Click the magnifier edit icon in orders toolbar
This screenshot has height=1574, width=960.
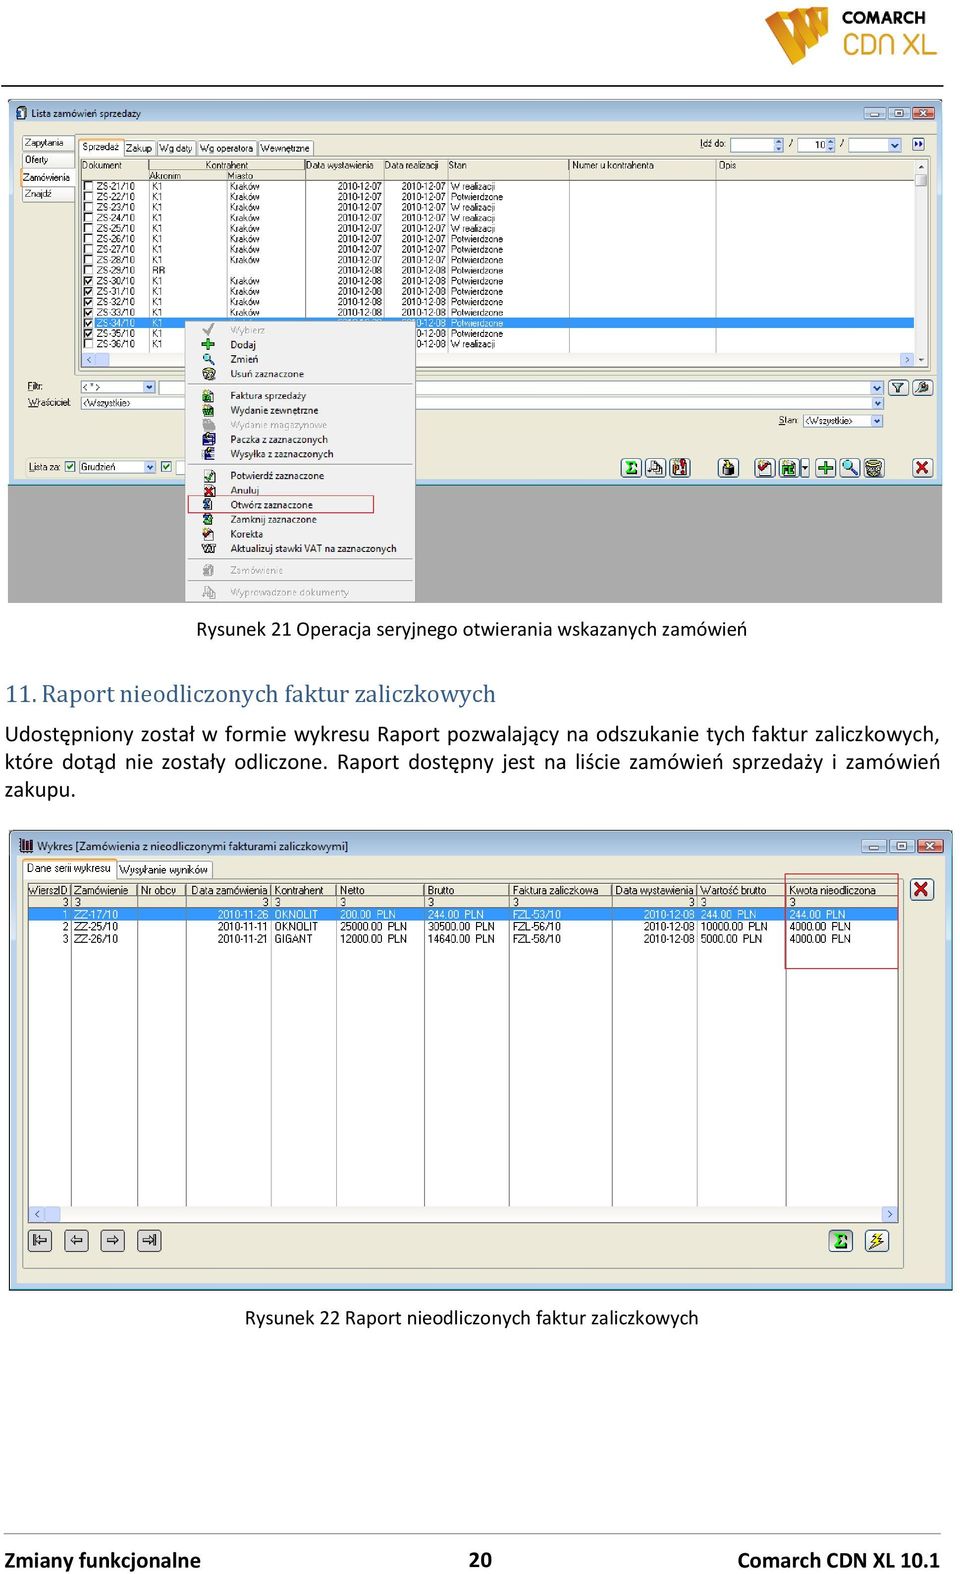[850, 468]
